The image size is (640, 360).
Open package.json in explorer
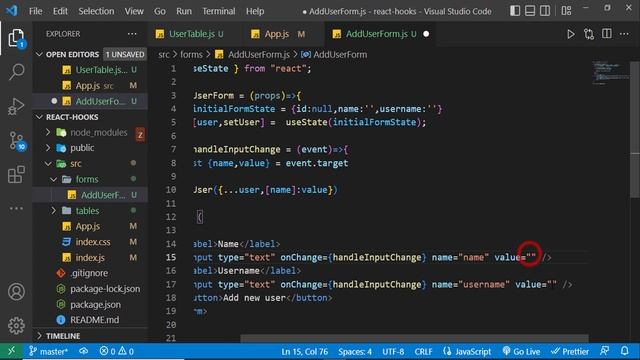click(95, 304)
